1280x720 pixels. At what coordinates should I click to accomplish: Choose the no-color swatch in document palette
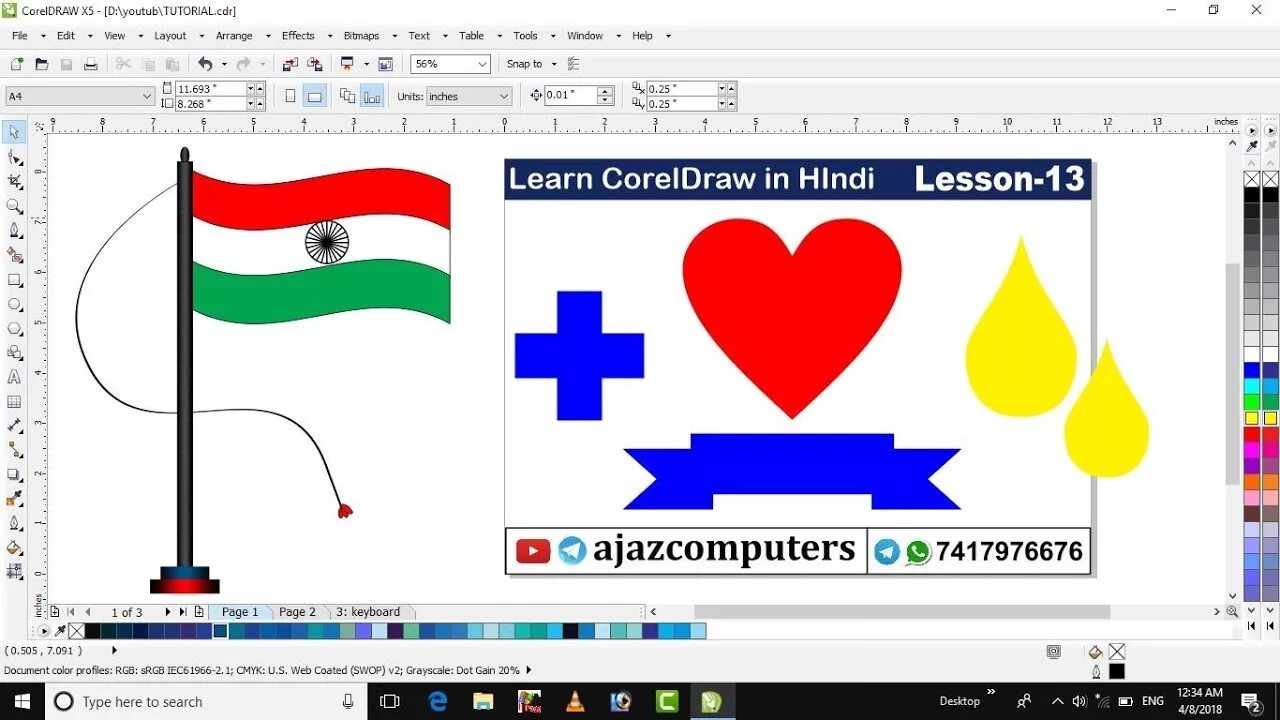pos(77,631)
